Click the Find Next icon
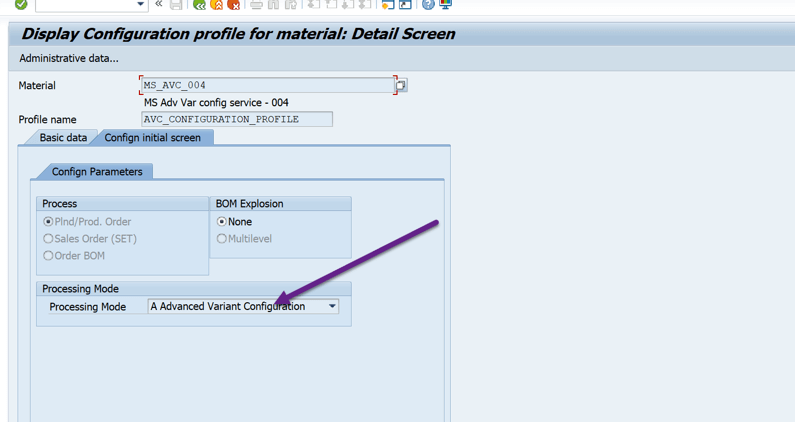The image size is (798, 422). 291,5
